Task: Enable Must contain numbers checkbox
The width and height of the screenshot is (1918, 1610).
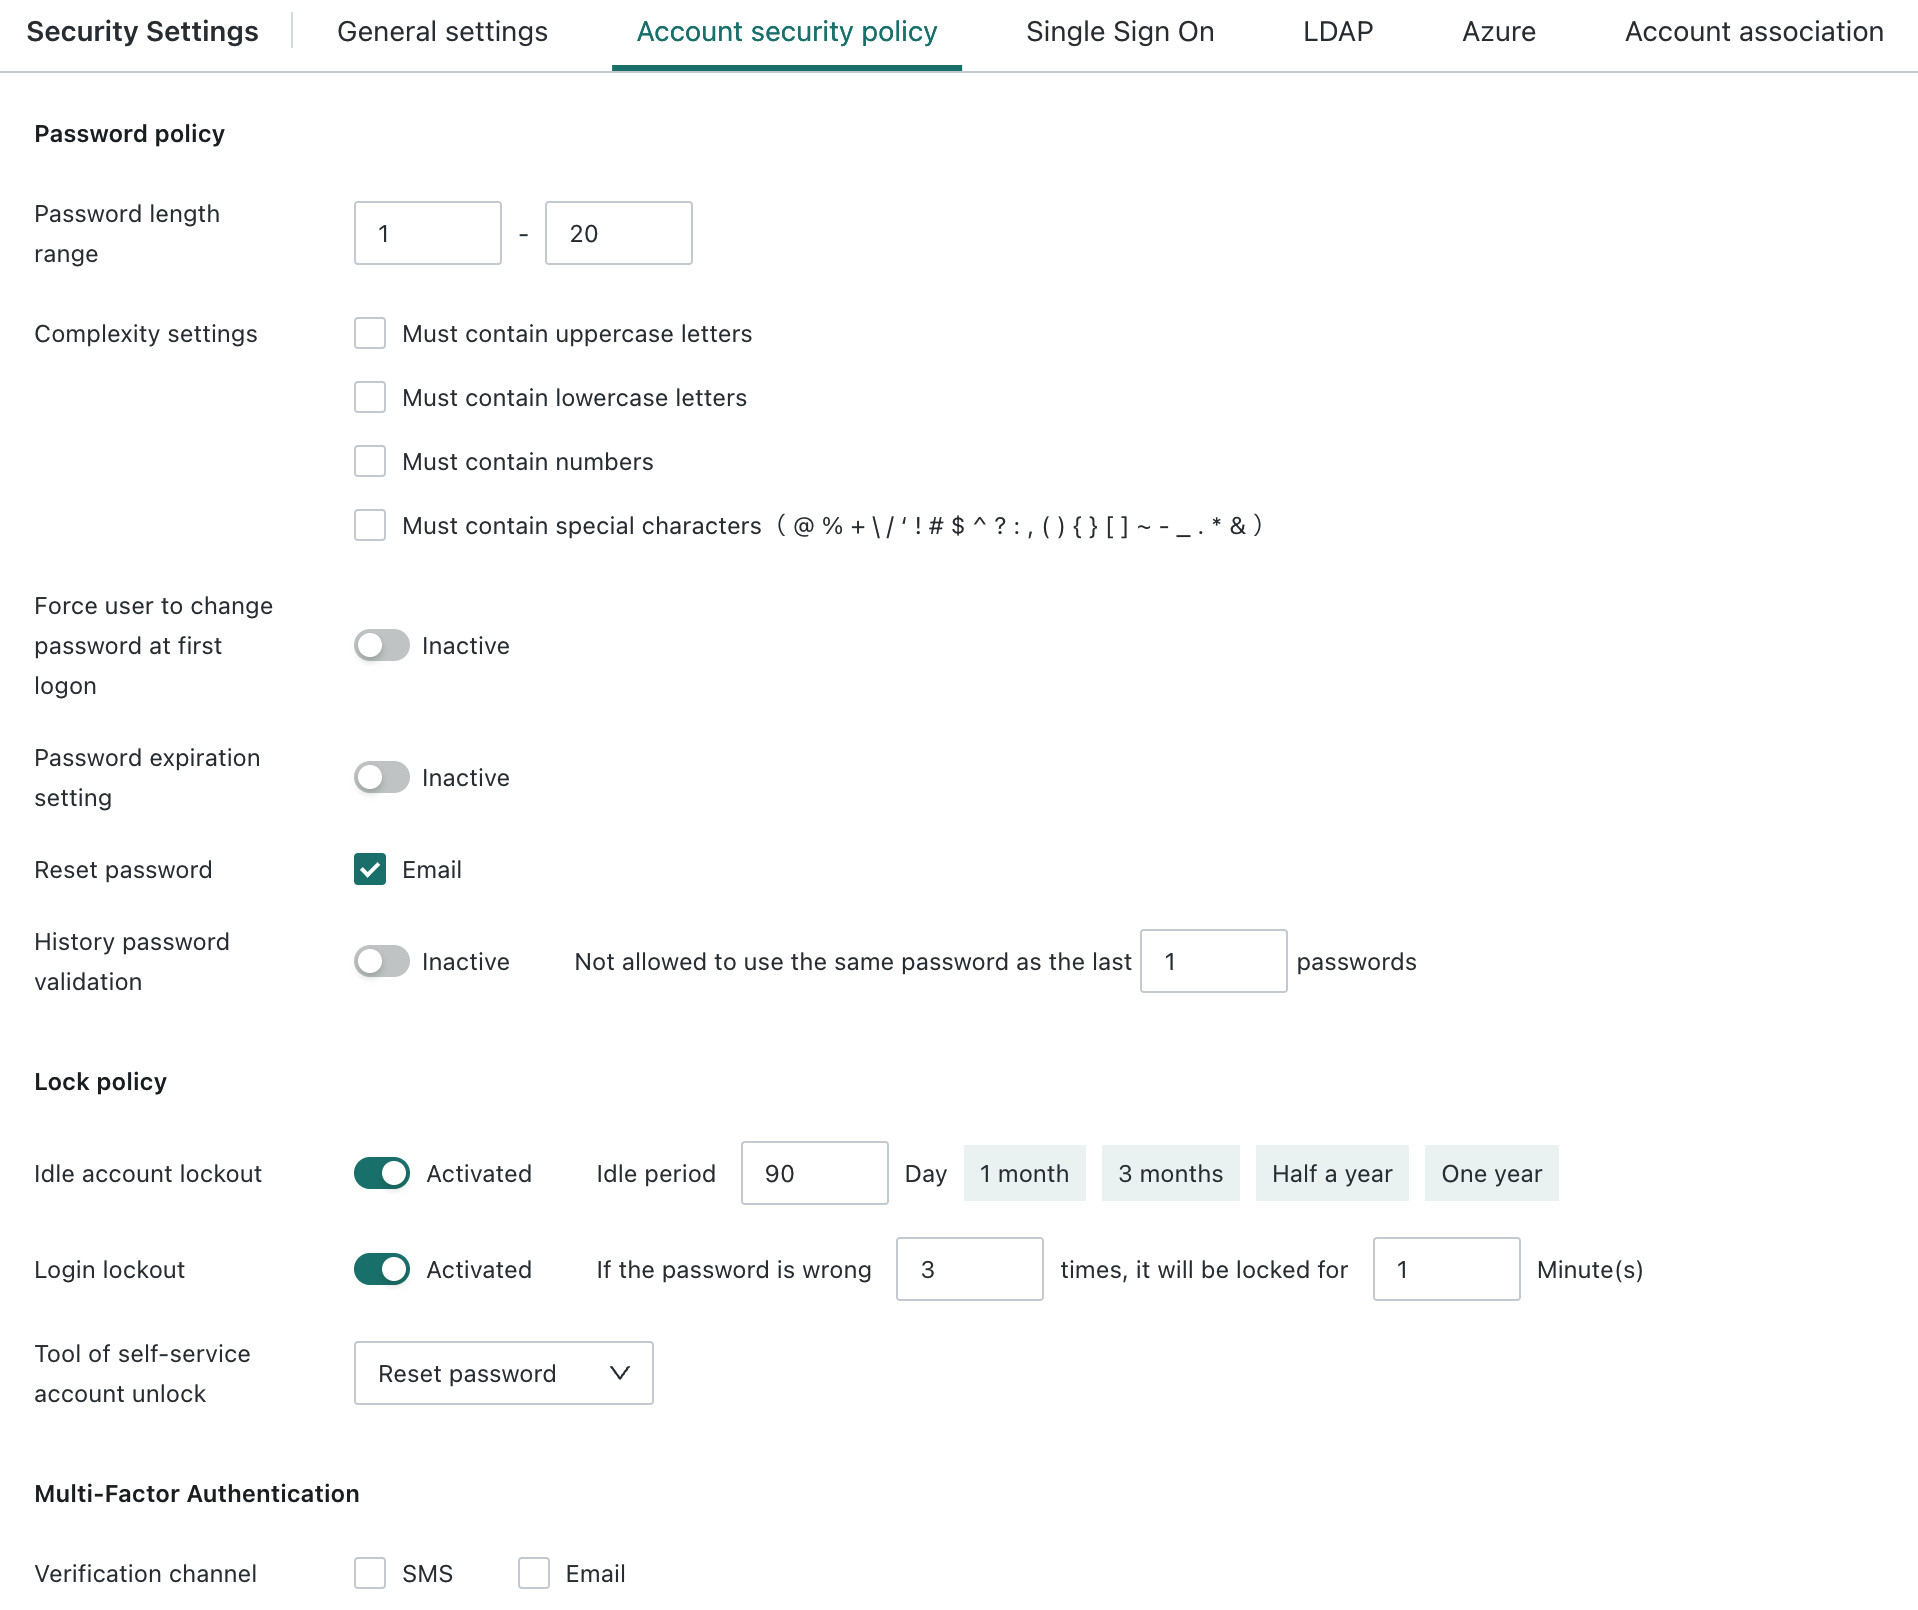Action: [x=370, y=461]
